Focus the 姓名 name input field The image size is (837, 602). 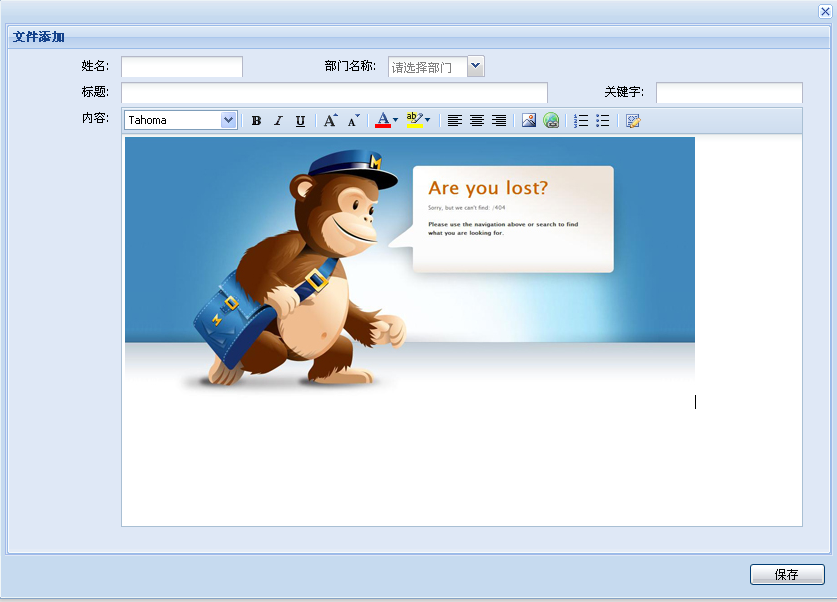point(182,67)
